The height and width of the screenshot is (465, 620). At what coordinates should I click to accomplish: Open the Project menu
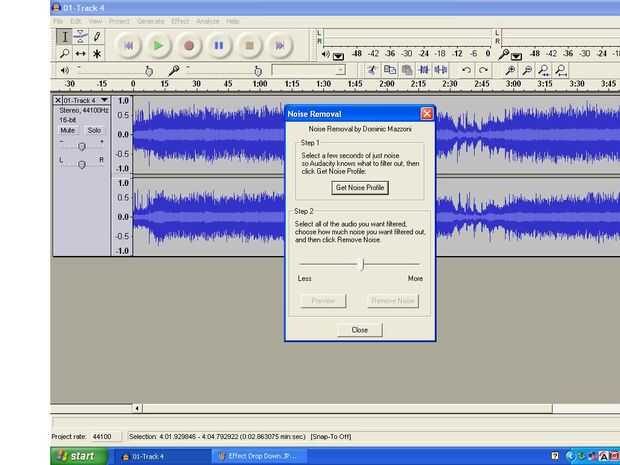(x=119, y=21)
